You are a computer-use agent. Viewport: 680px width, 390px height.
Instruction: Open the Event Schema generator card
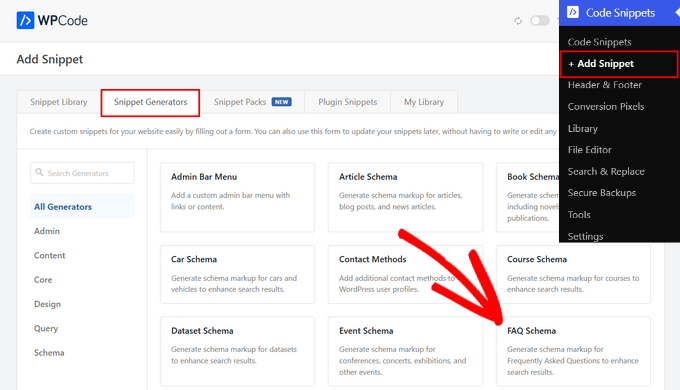click(x=405, y=351)
